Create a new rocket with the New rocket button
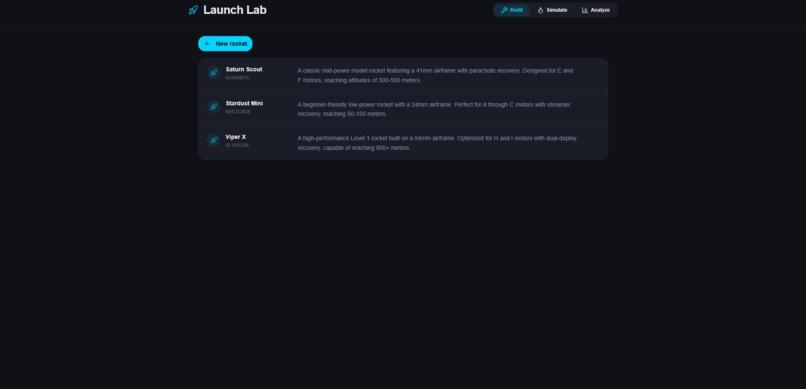This screenshot has width=806, height=389. [225, 44]
